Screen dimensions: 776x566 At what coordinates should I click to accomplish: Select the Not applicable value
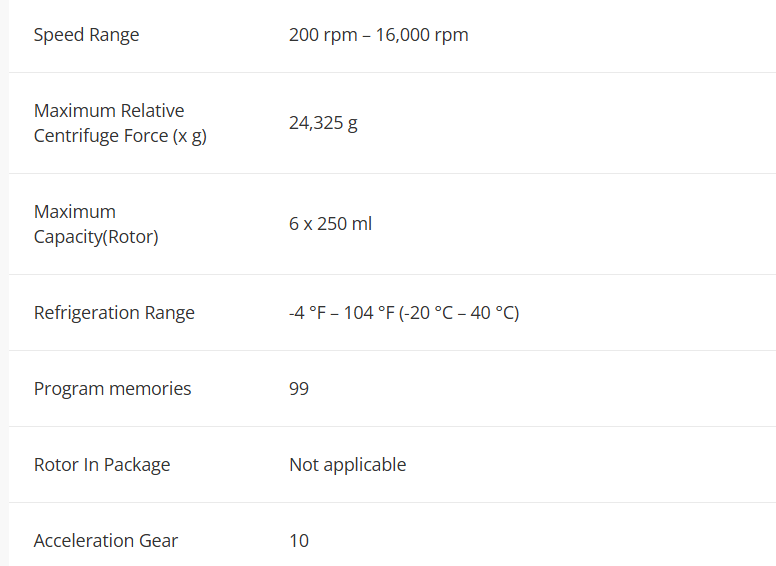pyautogui.click(x=347, y=465)
